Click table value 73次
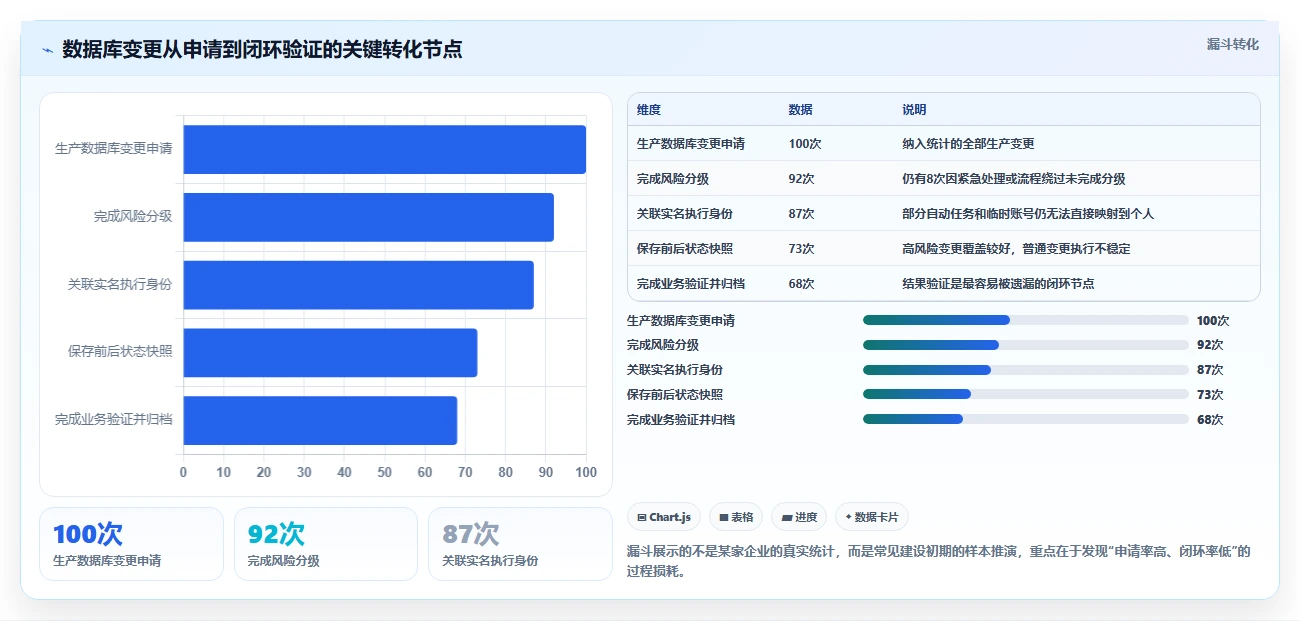The image size is (1300, 621). tap(801, 249)
